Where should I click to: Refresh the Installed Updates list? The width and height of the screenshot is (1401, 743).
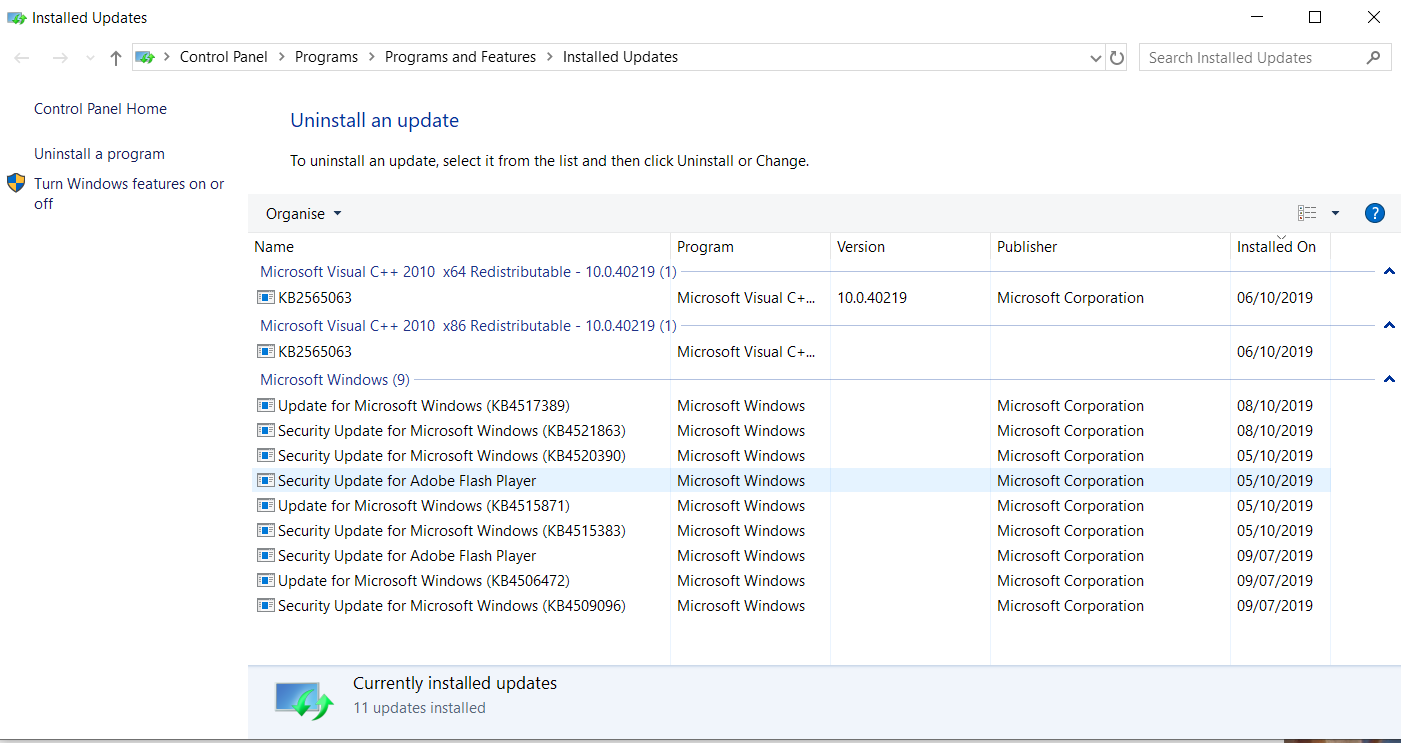click(x=1117, y=58)
